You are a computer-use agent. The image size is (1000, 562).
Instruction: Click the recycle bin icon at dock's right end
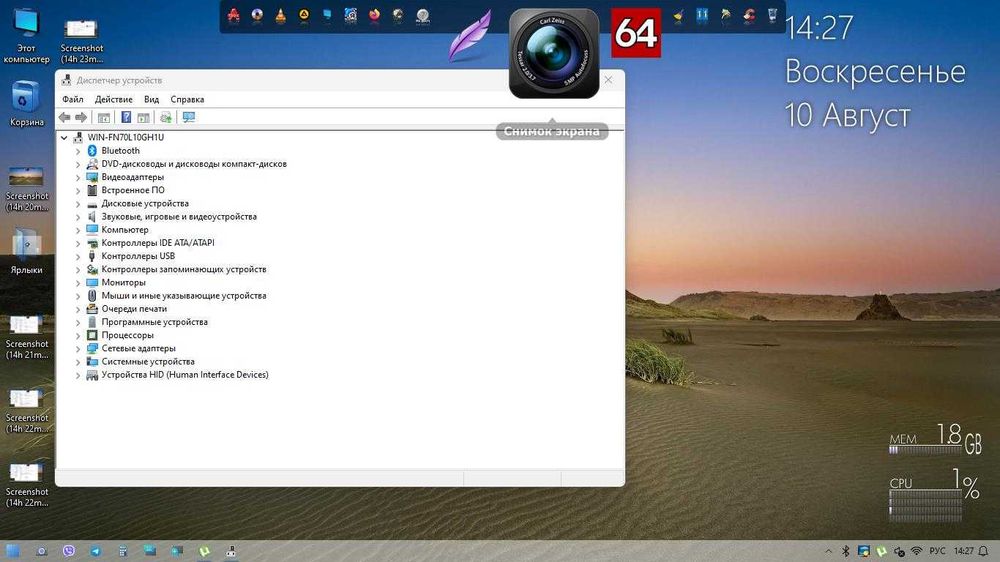(772, 15)
